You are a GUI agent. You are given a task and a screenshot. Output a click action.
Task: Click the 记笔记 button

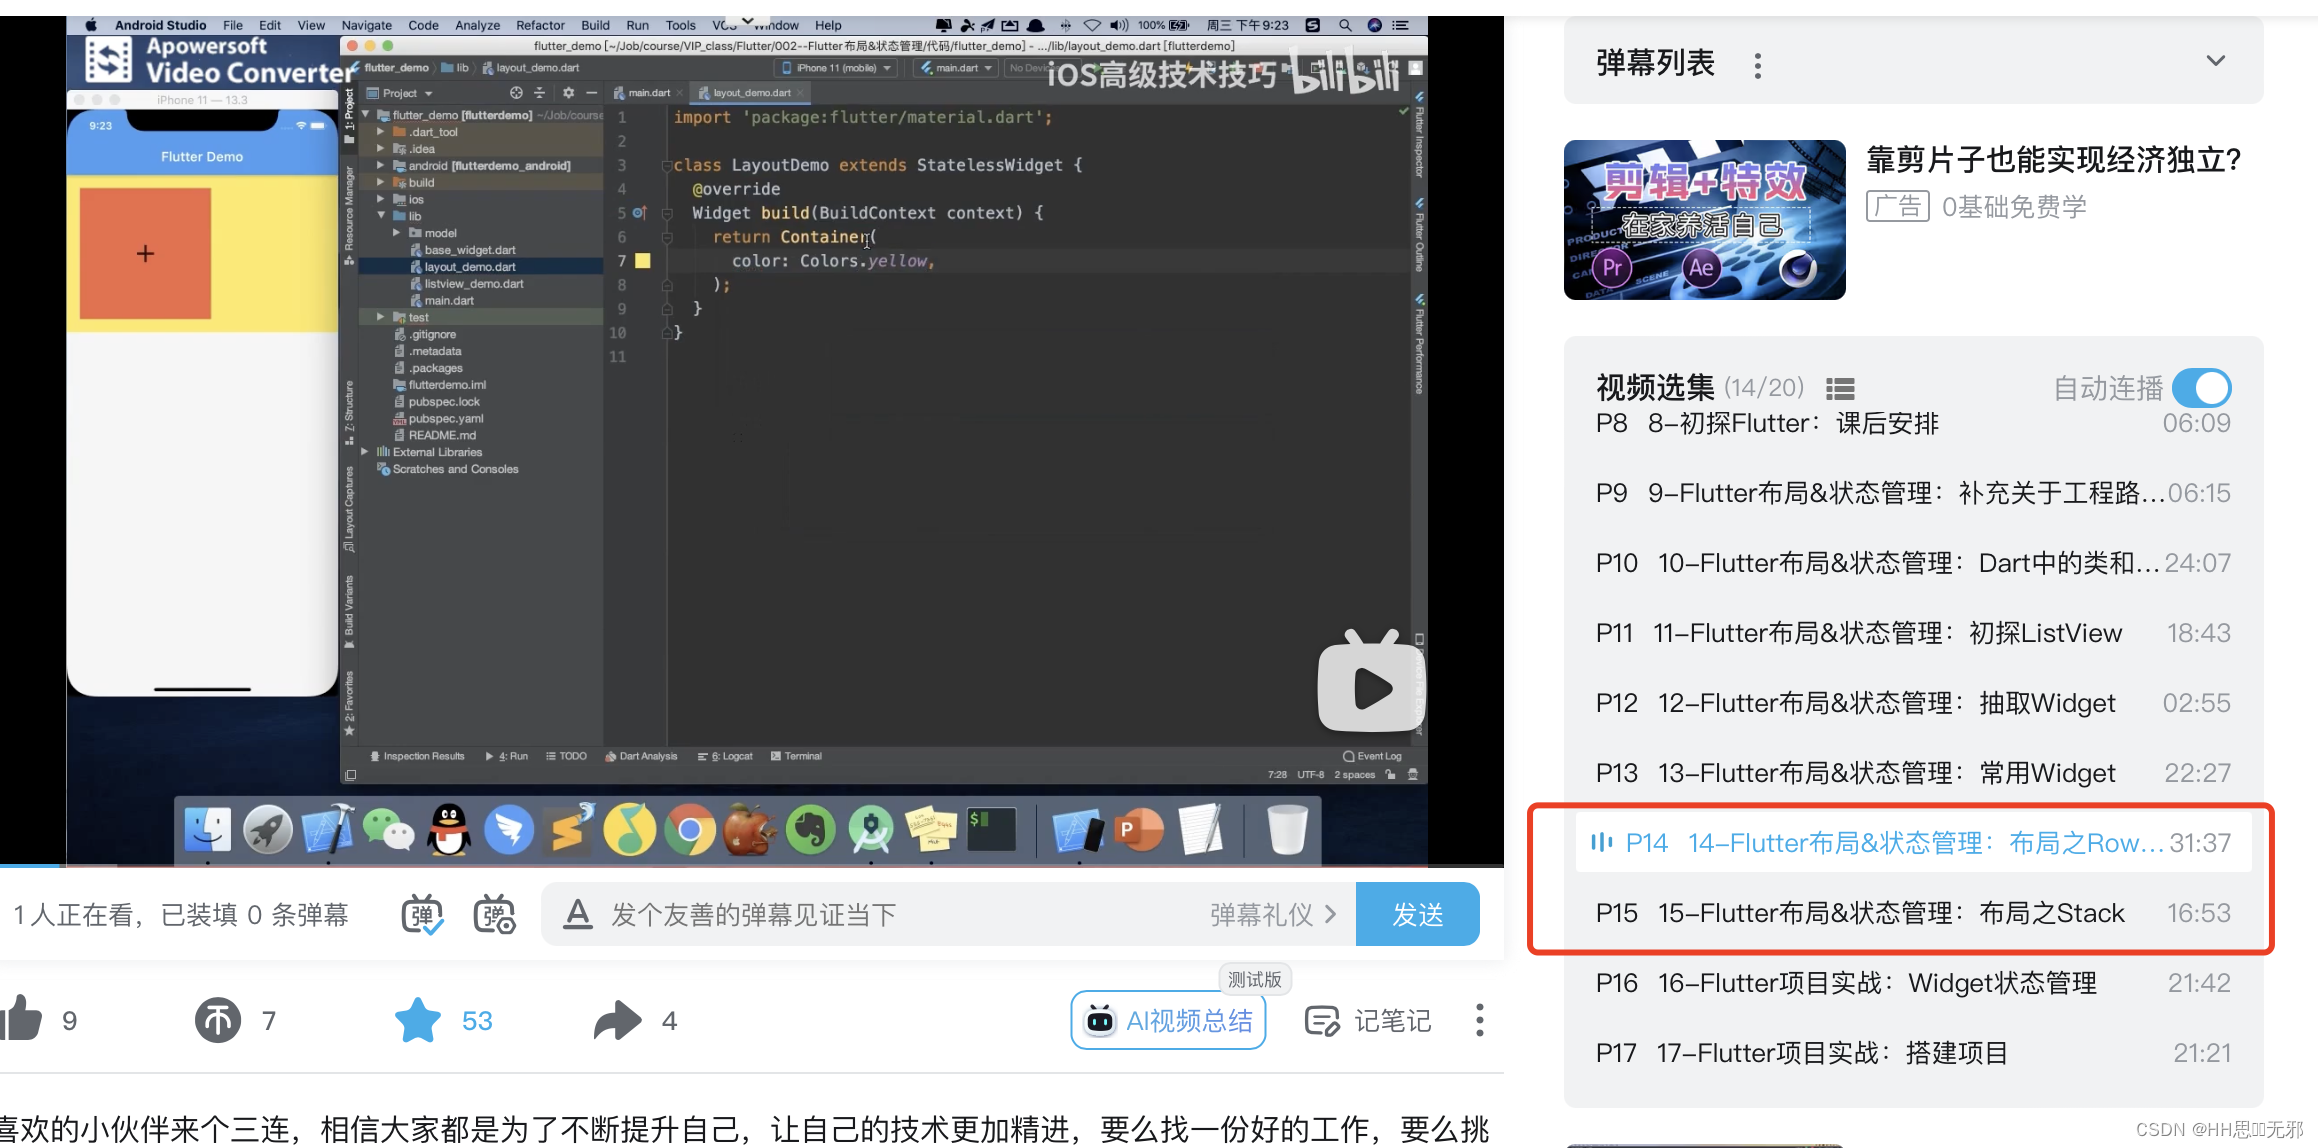coord(1368,1020)
